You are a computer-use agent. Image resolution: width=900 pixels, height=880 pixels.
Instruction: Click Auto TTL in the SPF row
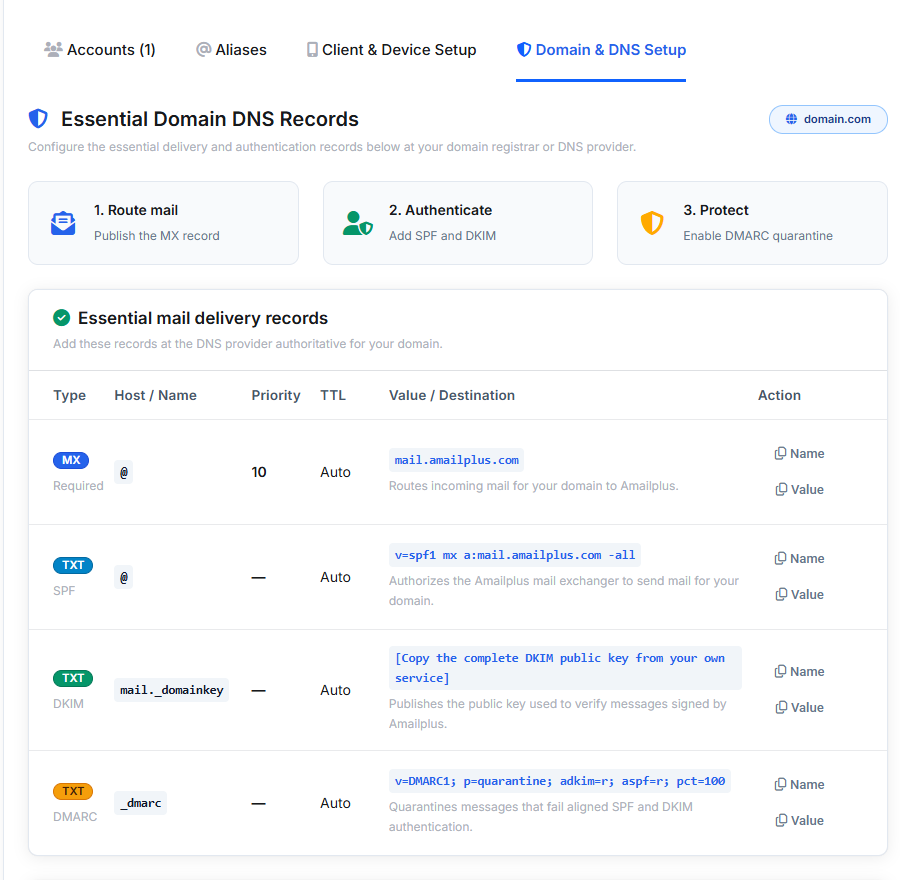(335, 577)
